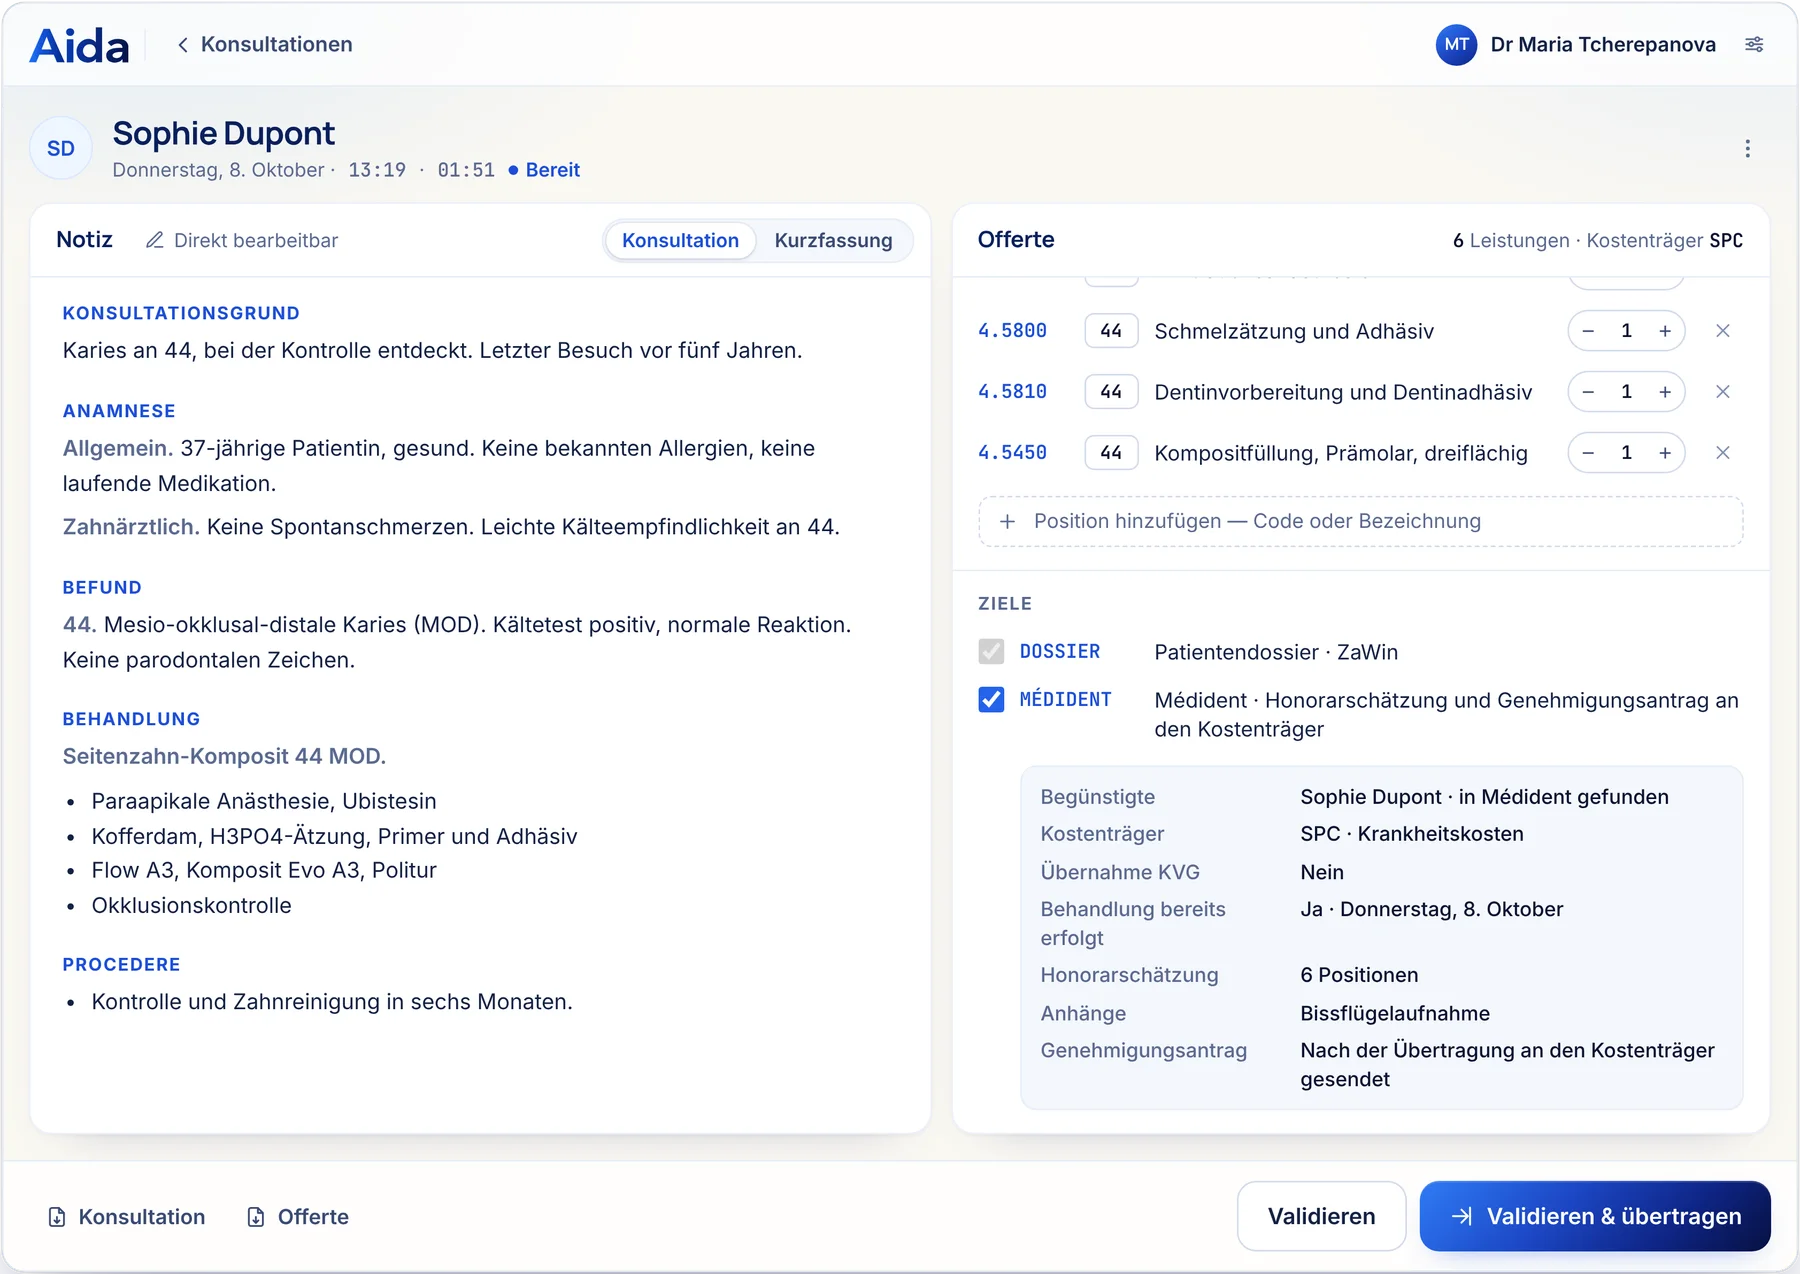Click tooth number 44 on row 4.5810
Image resolution: width=1800 pixels, height=1274 pixels.
(1111, 392)
